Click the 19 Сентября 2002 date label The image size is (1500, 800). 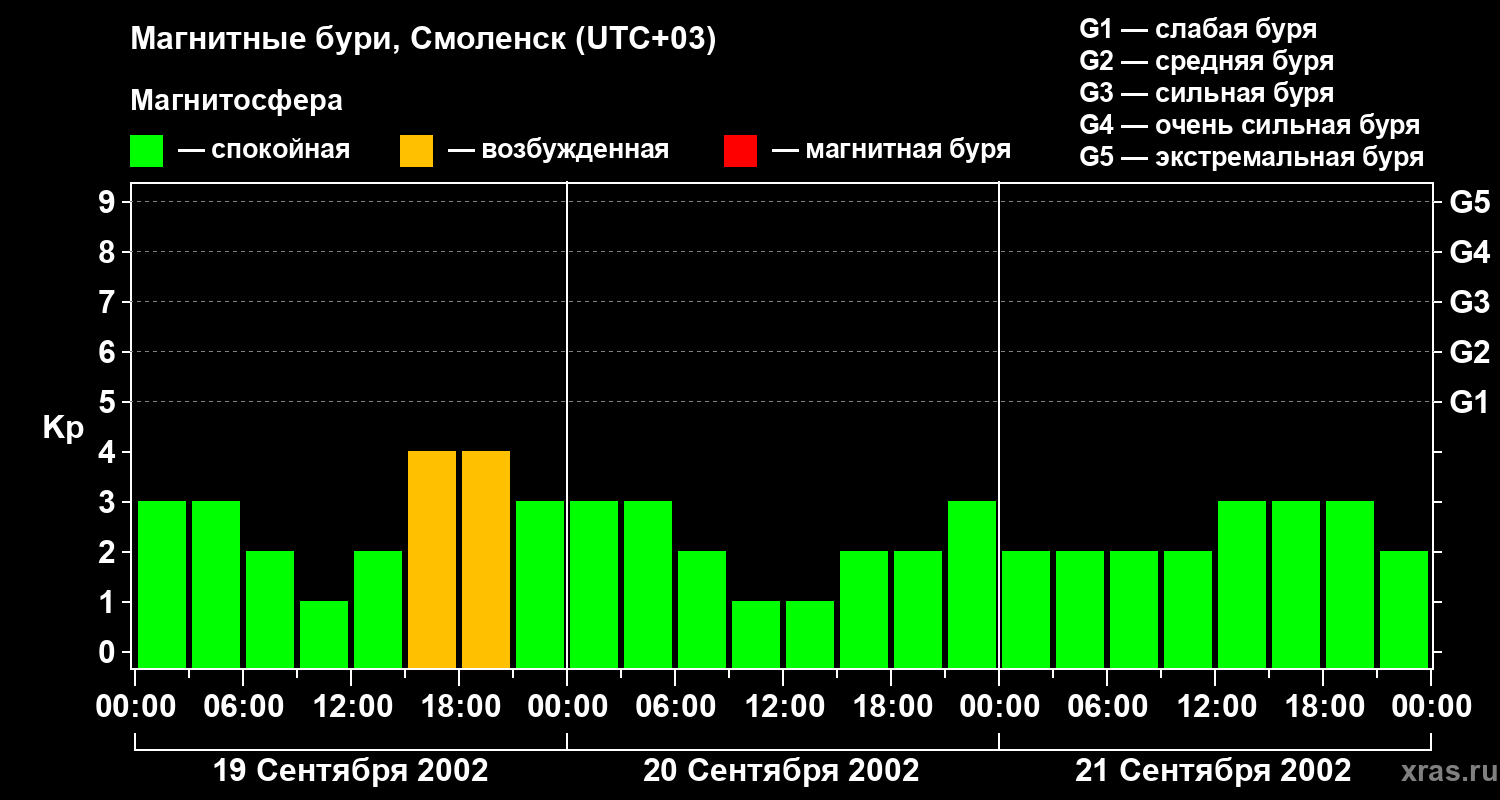tap(351, 771)
